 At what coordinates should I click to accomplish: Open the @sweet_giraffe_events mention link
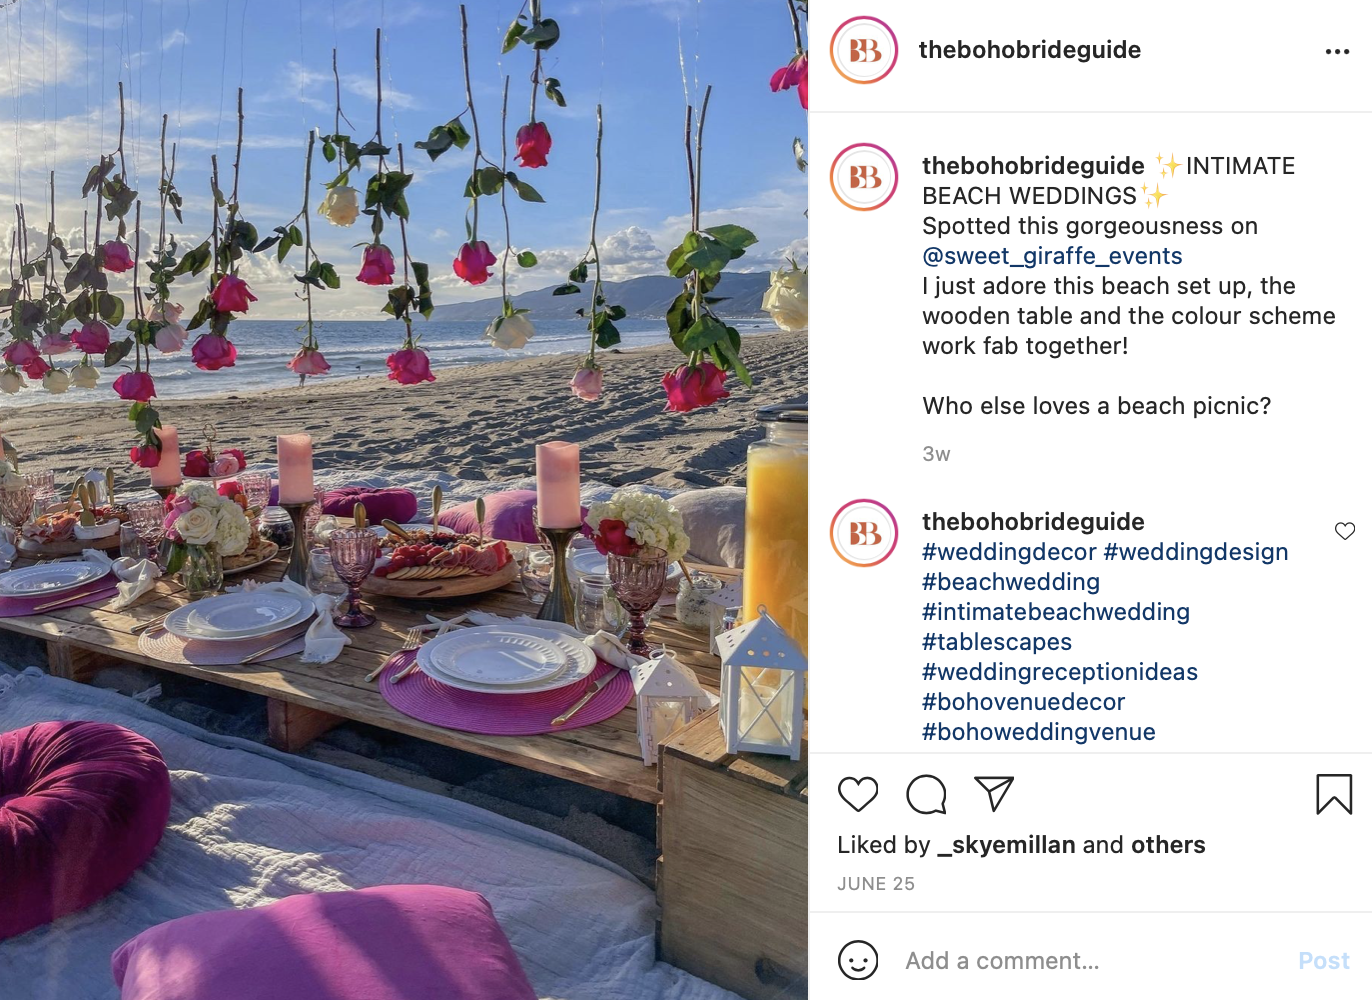[1052, 256]
